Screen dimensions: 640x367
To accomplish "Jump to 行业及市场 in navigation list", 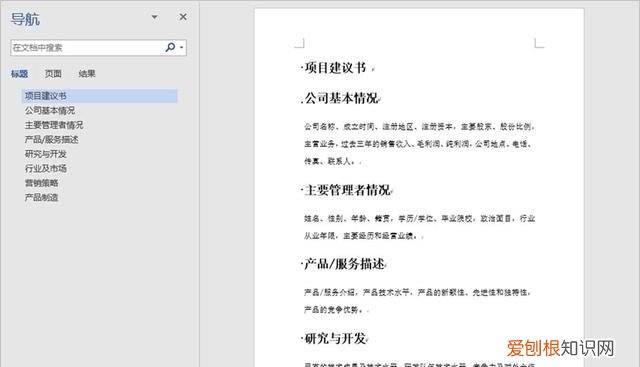I will (x=45, y=168).
